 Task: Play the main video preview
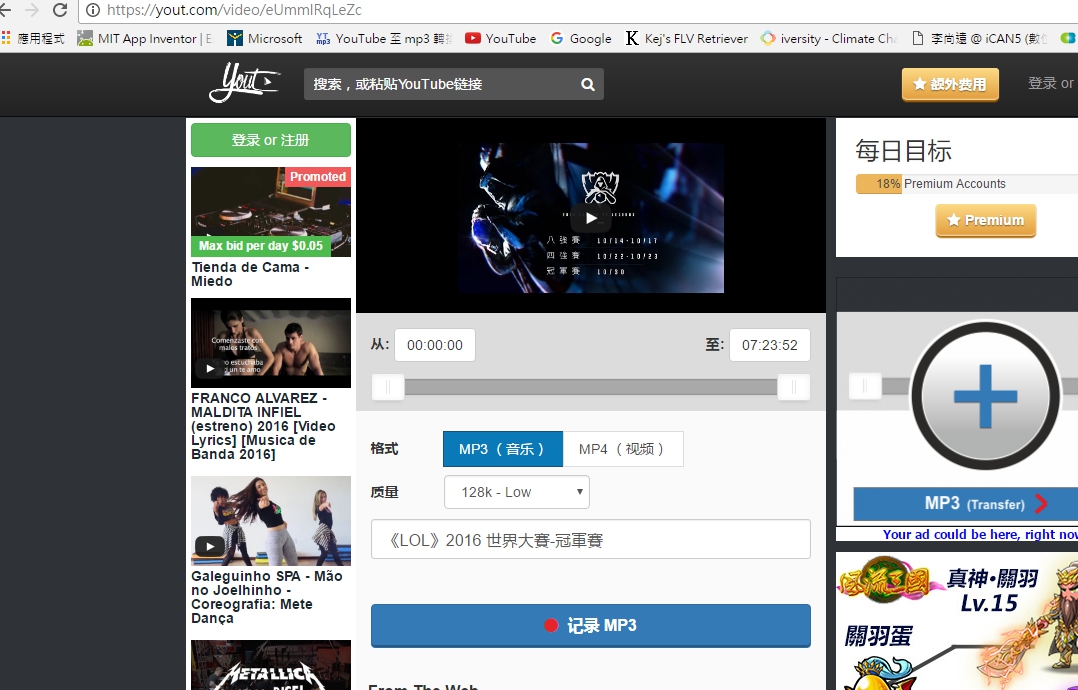click(591, 219)
